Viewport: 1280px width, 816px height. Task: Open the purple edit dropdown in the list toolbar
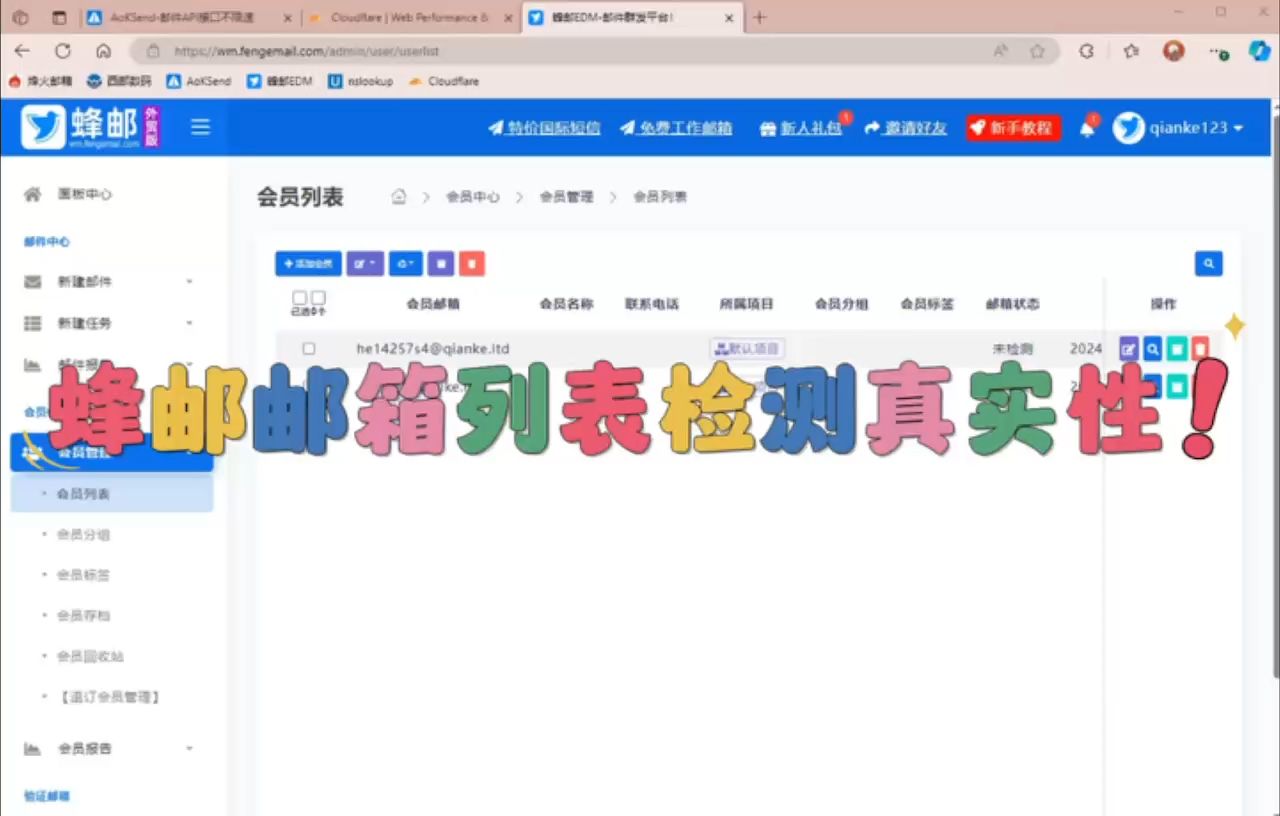click(x=365, y=264)
